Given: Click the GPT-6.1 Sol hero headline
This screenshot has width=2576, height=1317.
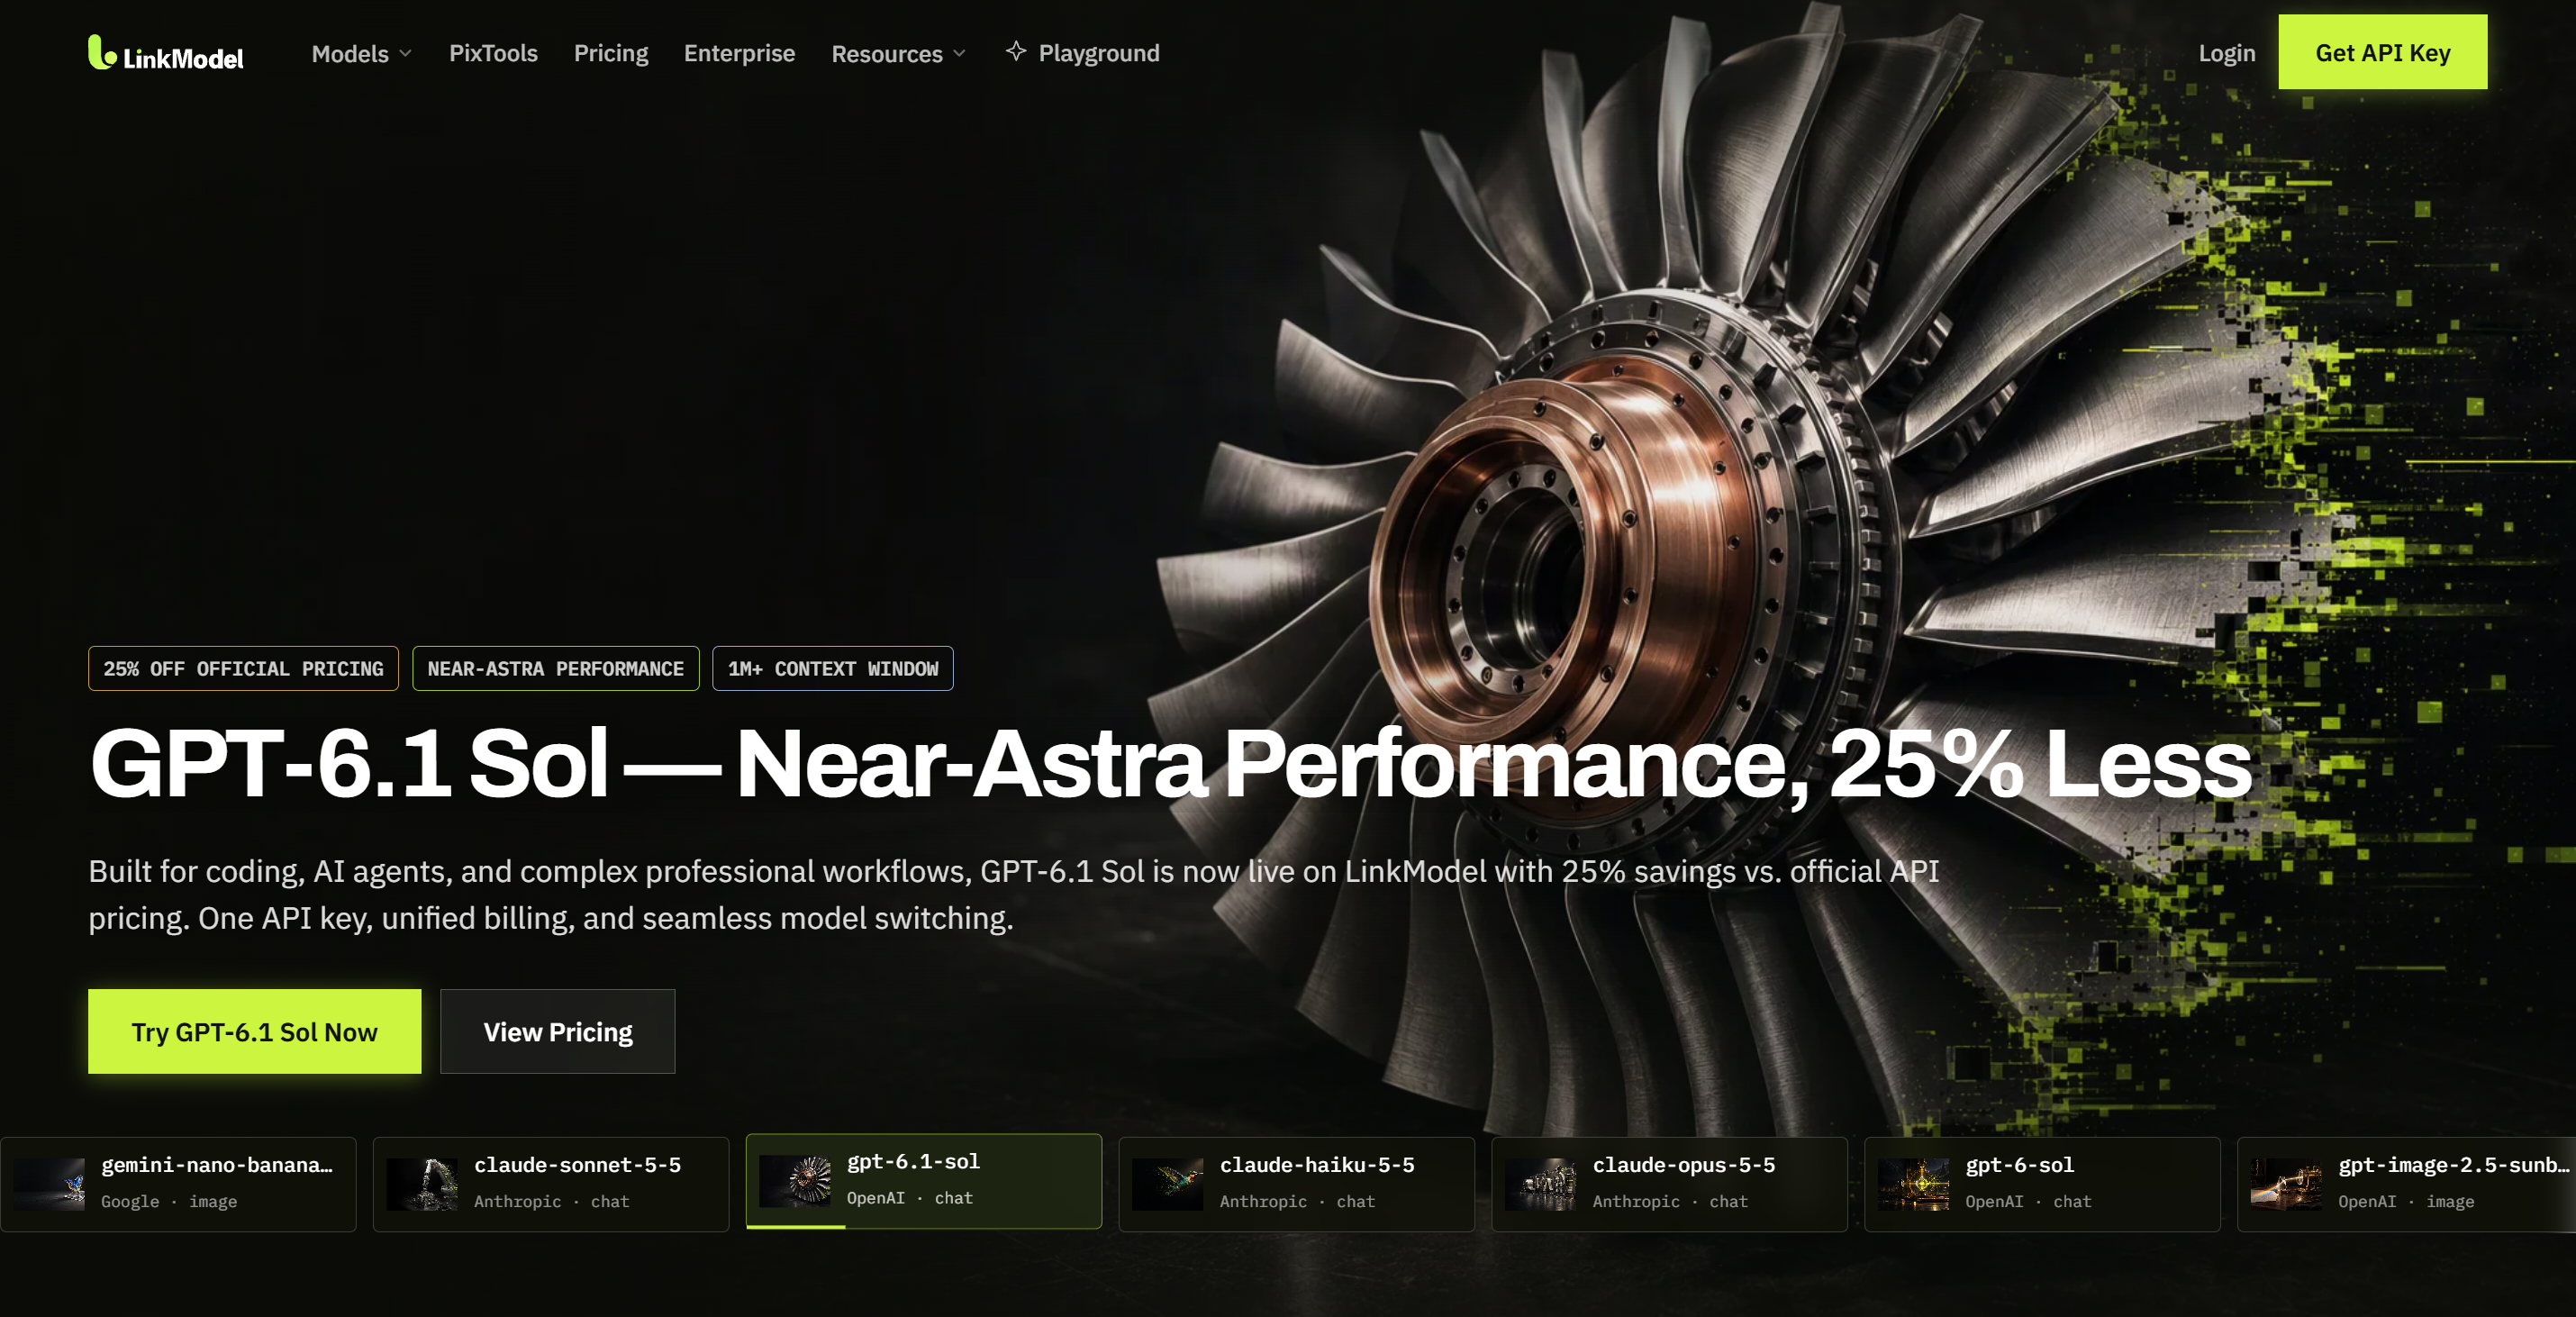Looking at the screenshot, I should coord(1170,764).
